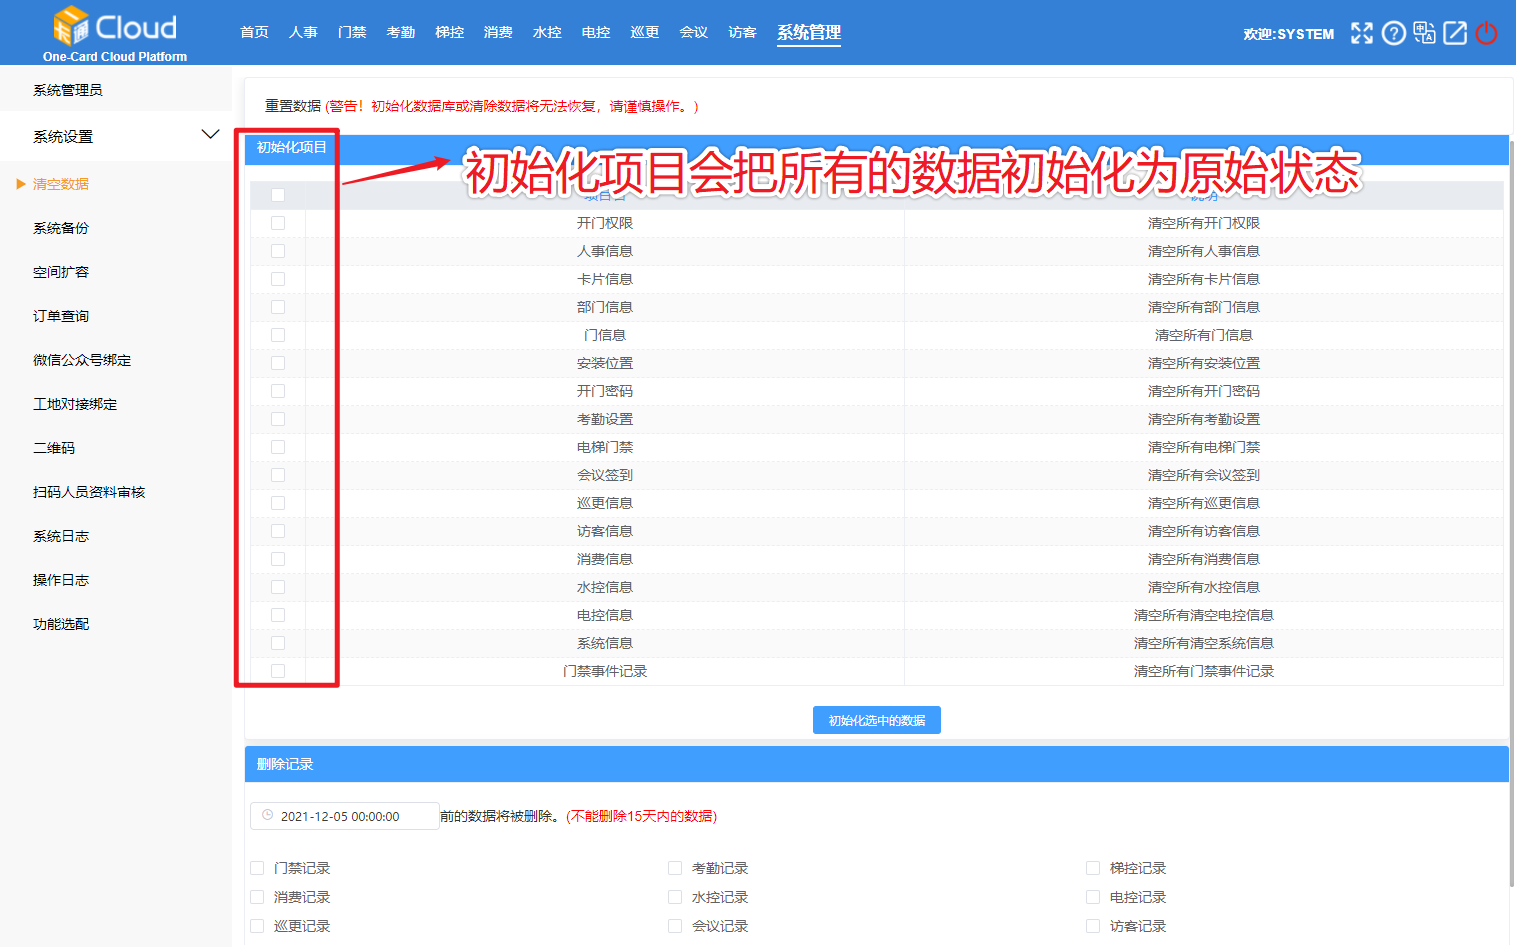This screenshot has height=947, width=1516.
Task: Click the 初始化选中的数据 button
Action: (x=877, y=719)
